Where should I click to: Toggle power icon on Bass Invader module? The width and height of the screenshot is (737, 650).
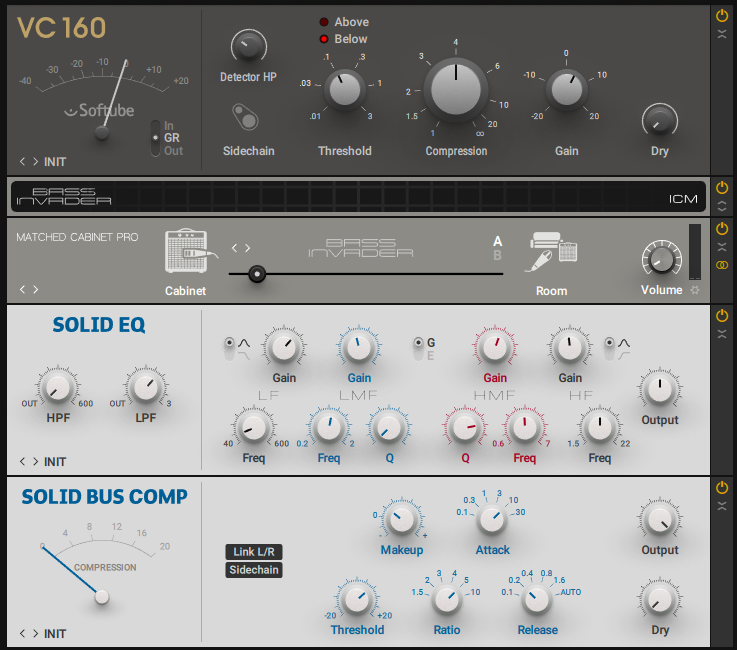(x=722, y=188)
